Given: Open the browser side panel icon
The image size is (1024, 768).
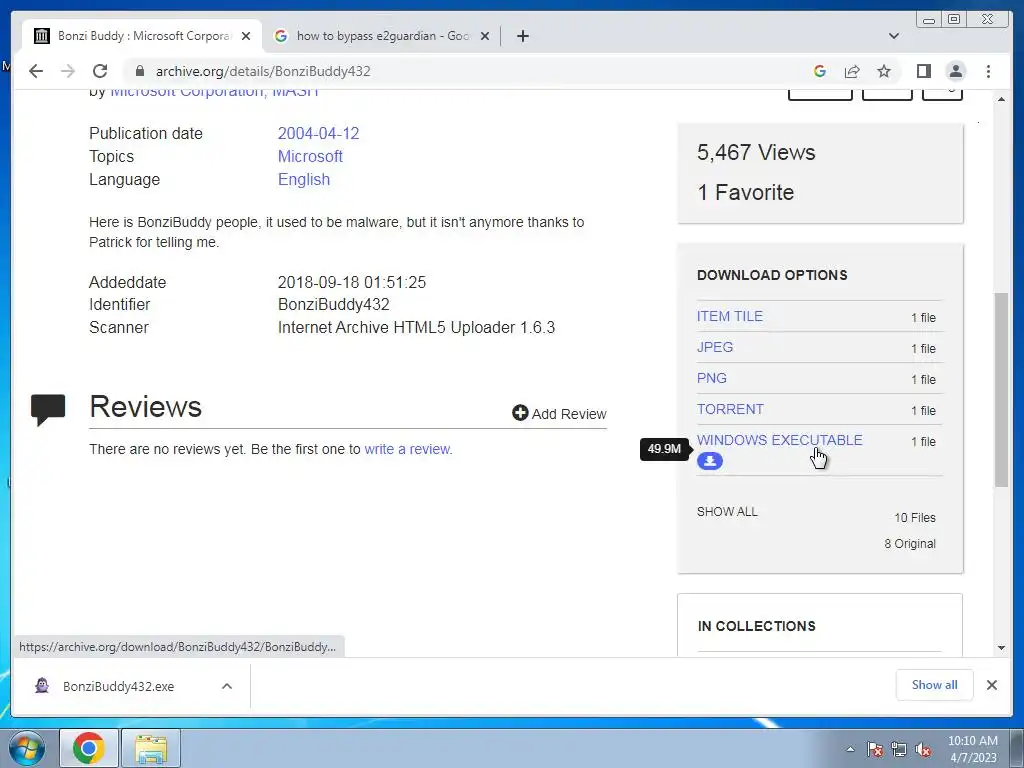Looking at the screenshot, I should 923,71.
